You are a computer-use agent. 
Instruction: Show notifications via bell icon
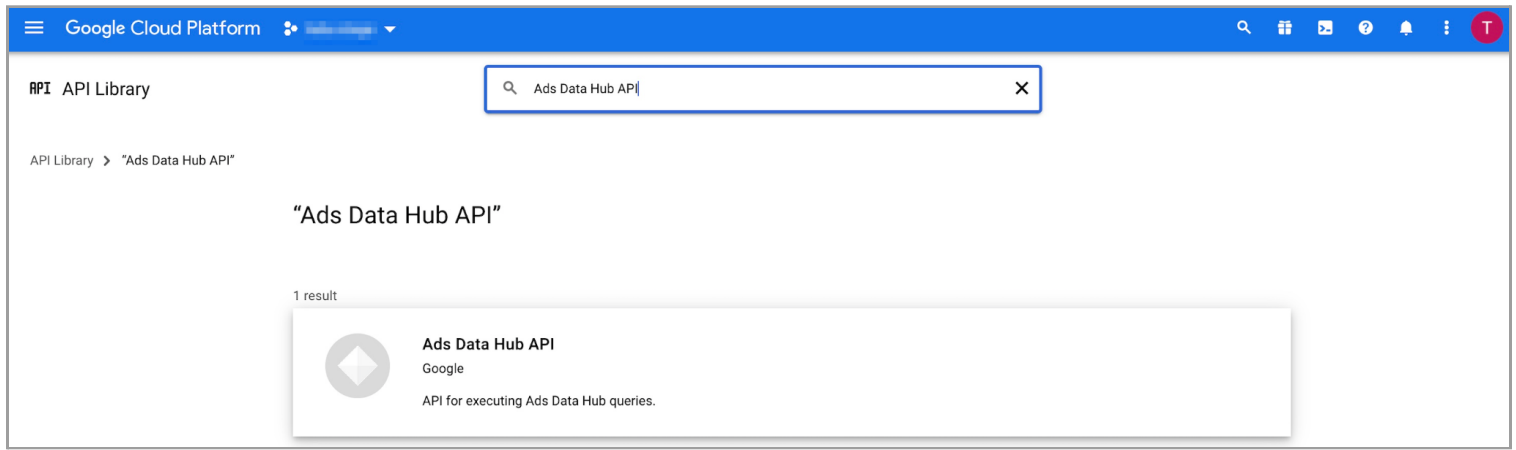pos(1406,28)
